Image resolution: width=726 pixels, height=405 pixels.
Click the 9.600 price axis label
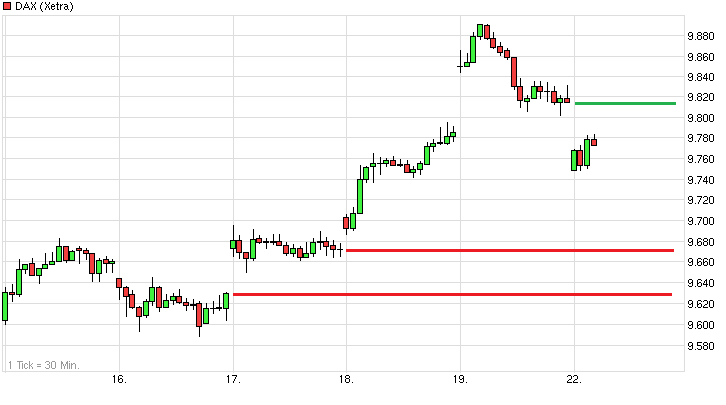(x=699, y=325)
